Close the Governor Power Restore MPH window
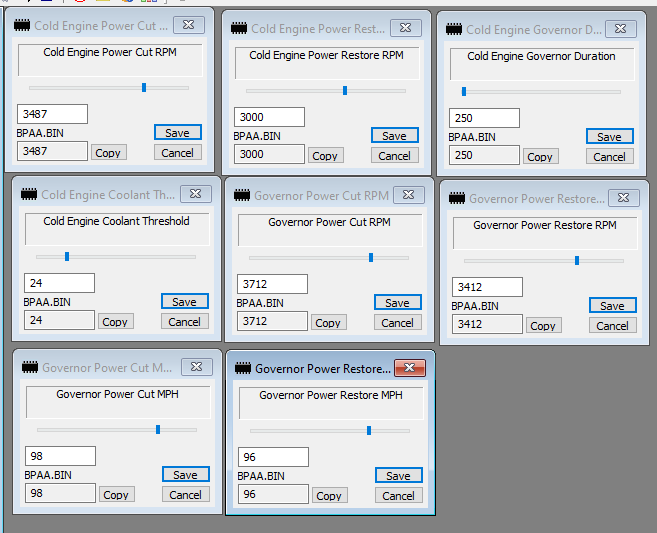The width and height of the screenshot is (657, 533). (410, 368)
